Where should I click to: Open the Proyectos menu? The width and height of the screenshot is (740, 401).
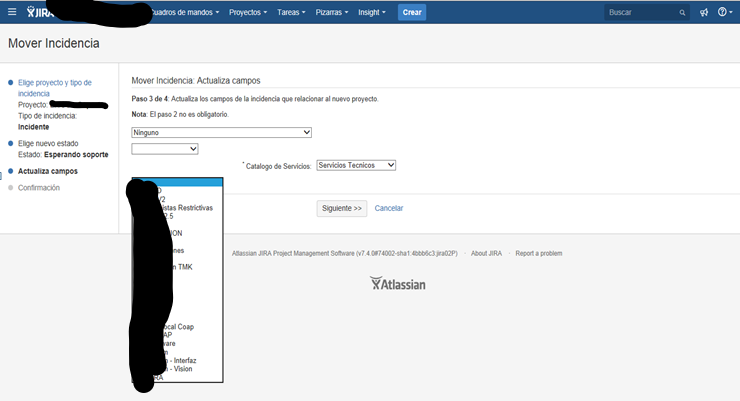(248, 12)
